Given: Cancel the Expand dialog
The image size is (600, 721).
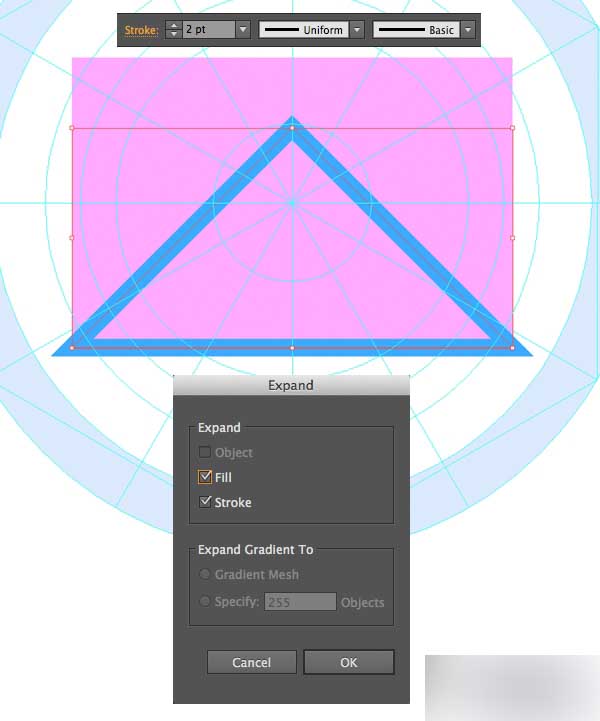Looking at the screenshot, I should [251, 662].
